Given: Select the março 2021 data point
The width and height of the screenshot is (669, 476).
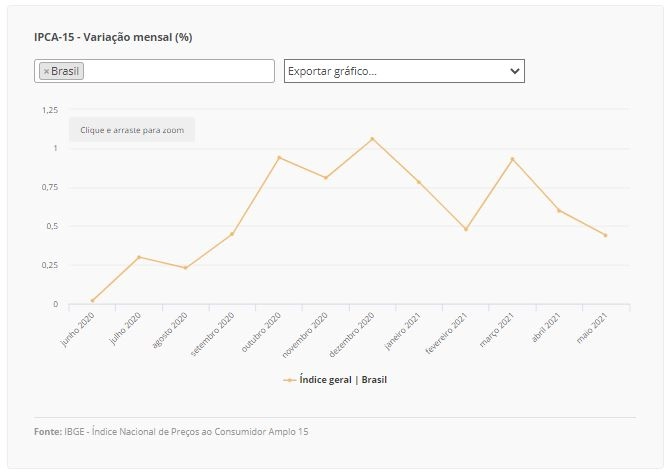Looking at the screenshot, I should (x=512, y=159).
